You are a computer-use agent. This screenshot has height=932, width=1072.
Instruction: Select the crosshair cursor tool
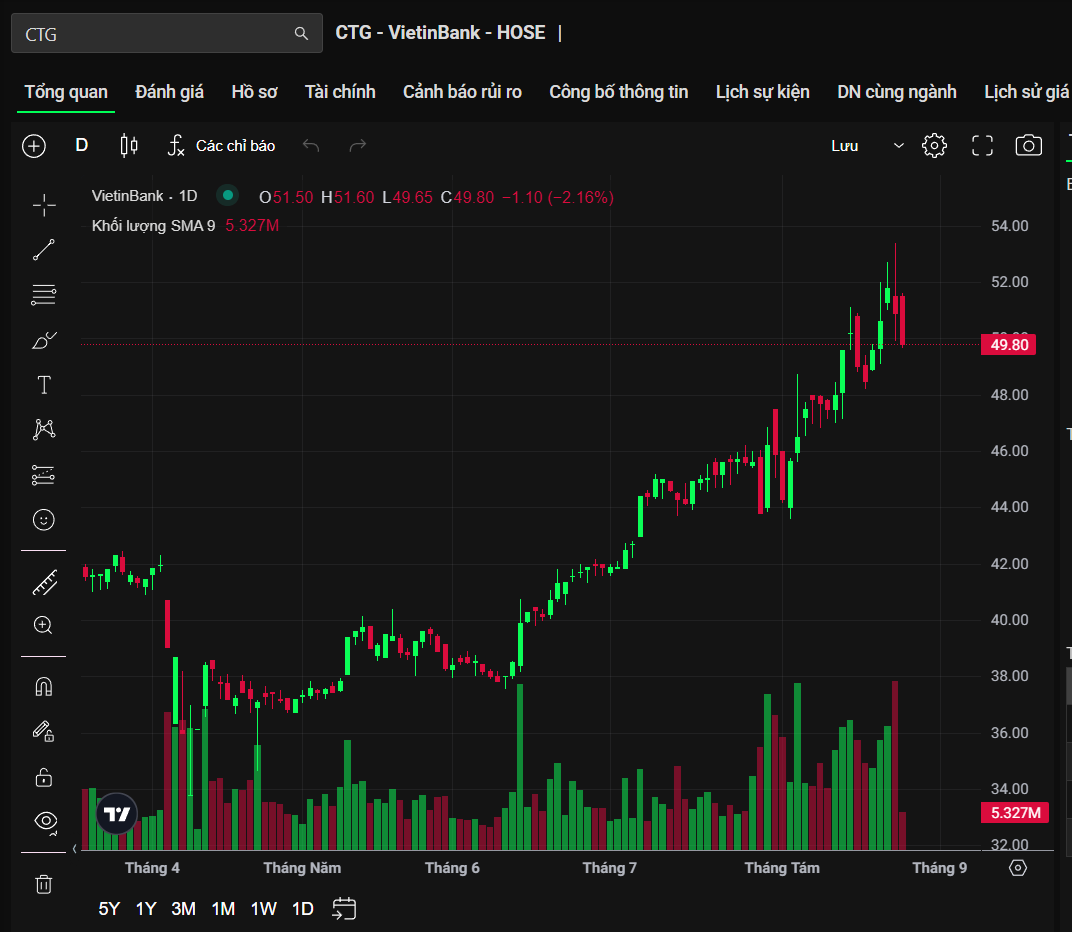click(x=44, y=205)
